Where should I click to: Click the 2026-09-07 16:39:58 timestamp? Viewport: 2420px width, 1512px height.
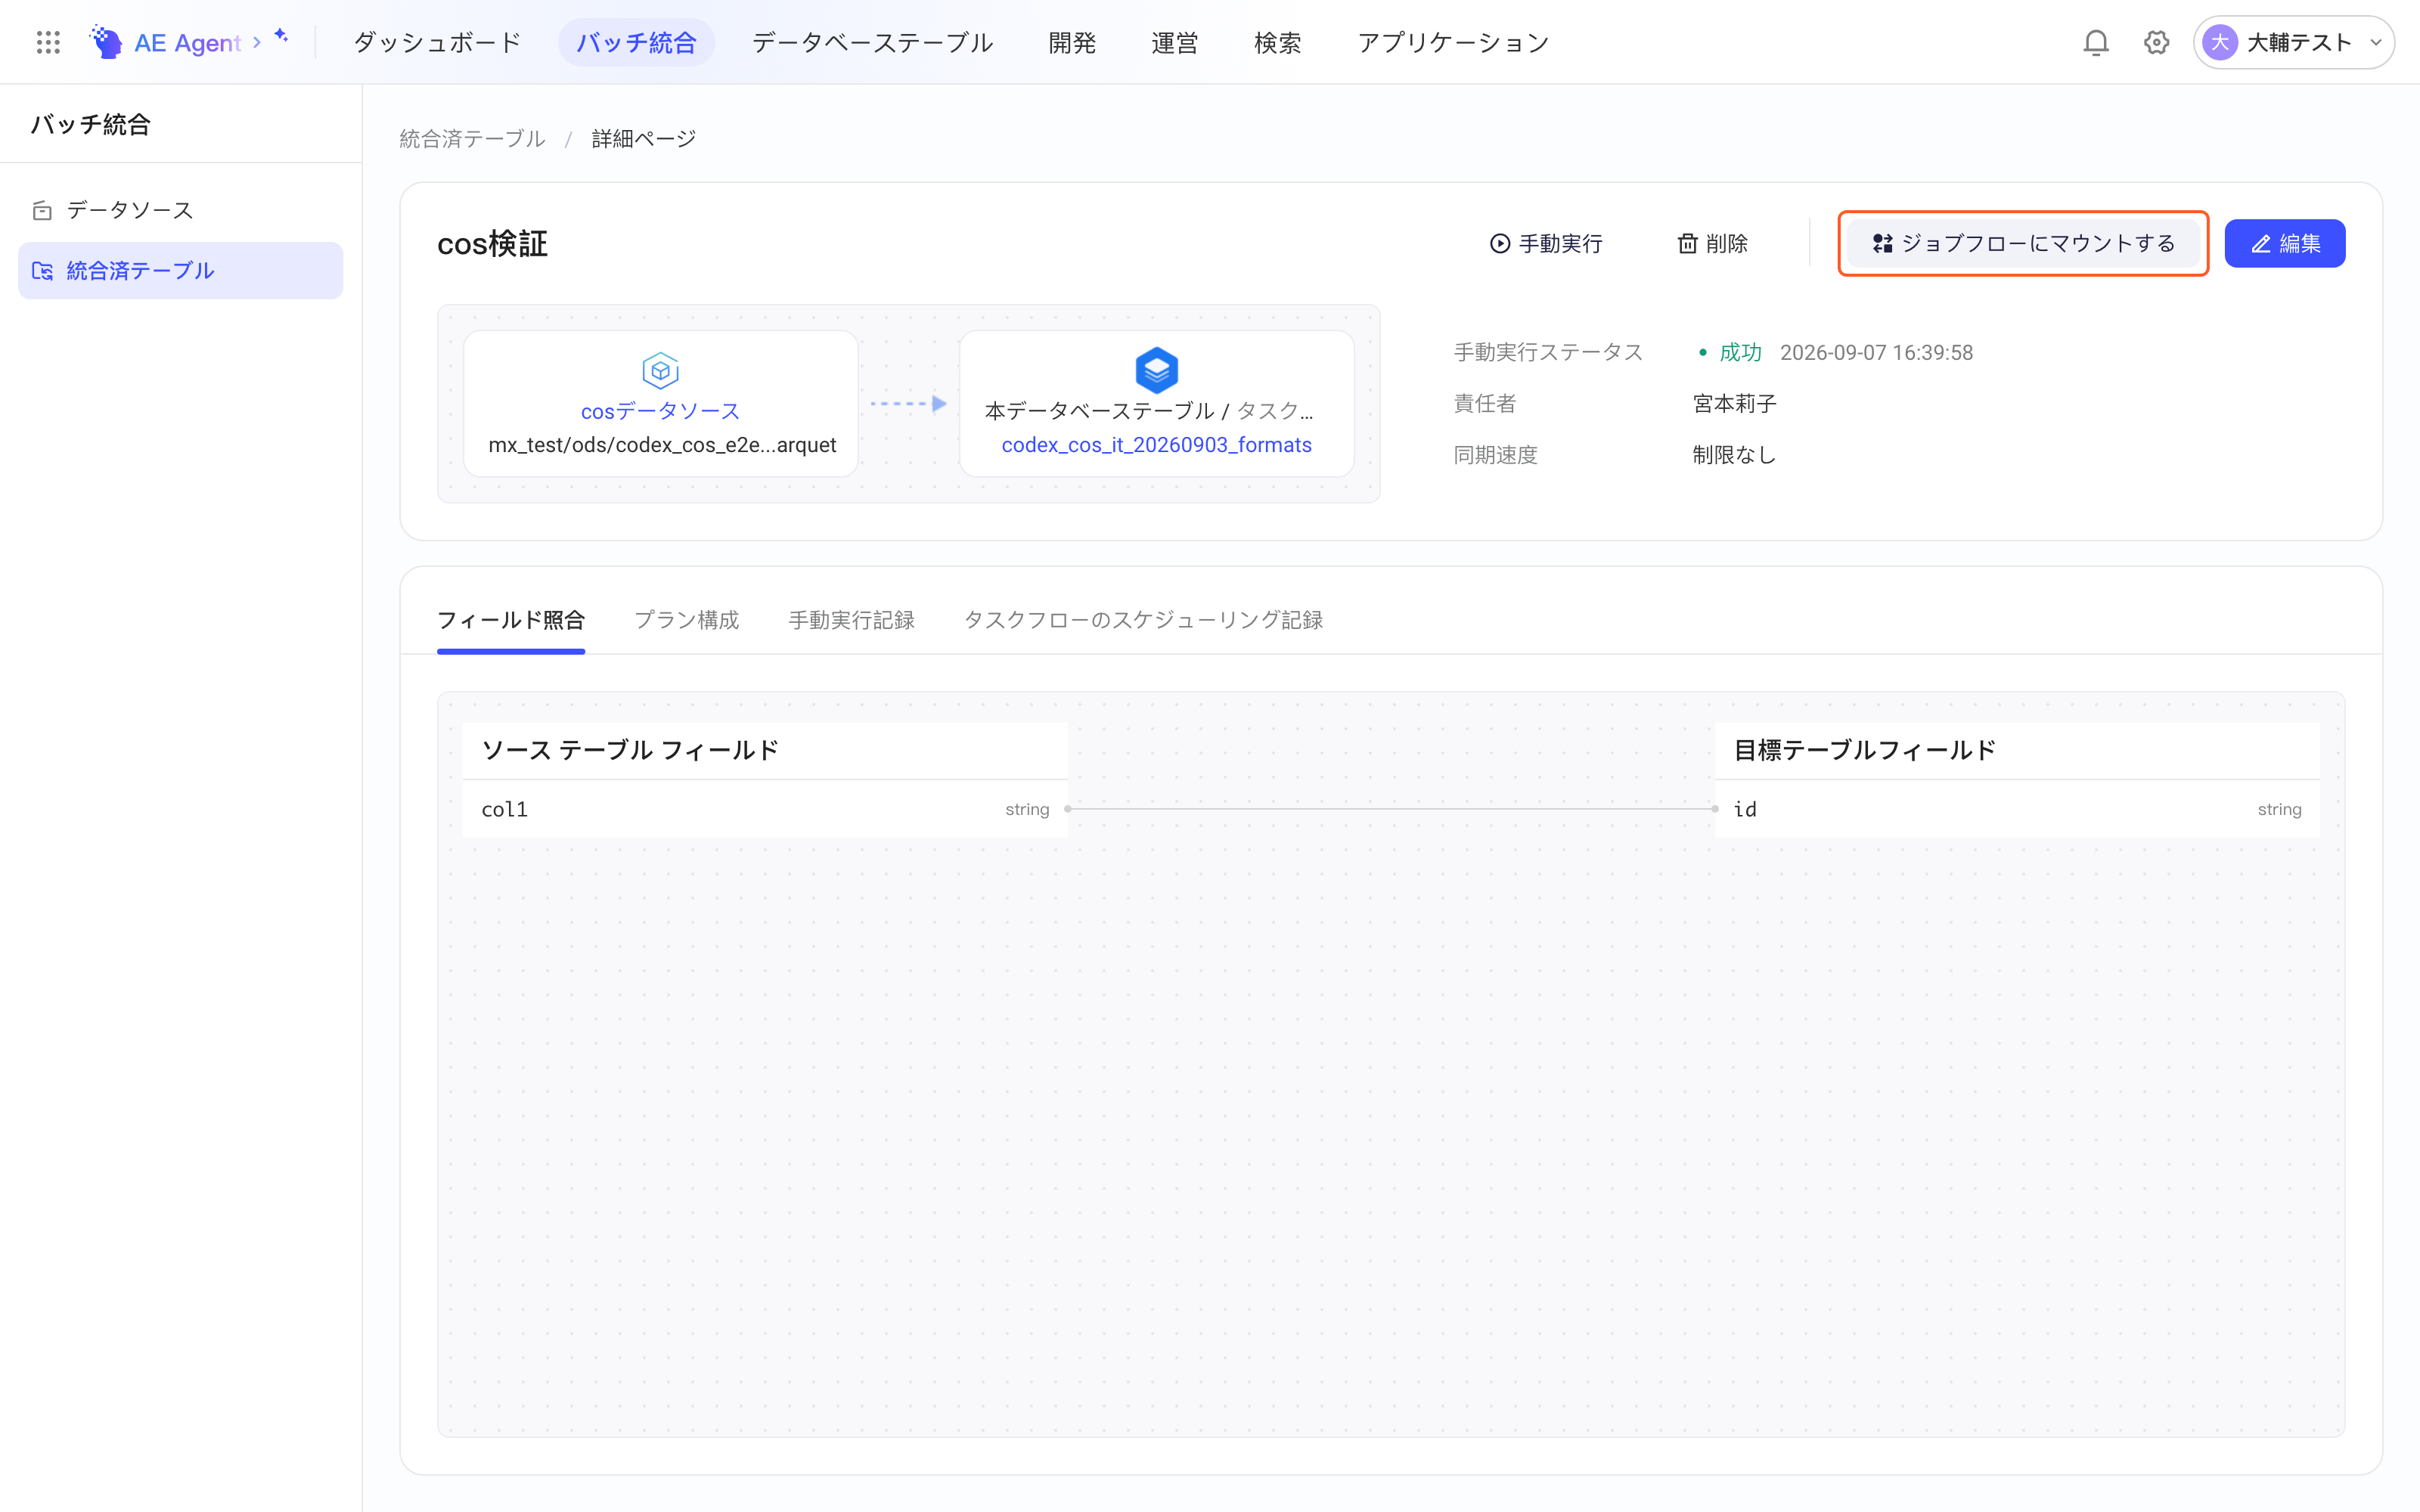coord(1876,353)
